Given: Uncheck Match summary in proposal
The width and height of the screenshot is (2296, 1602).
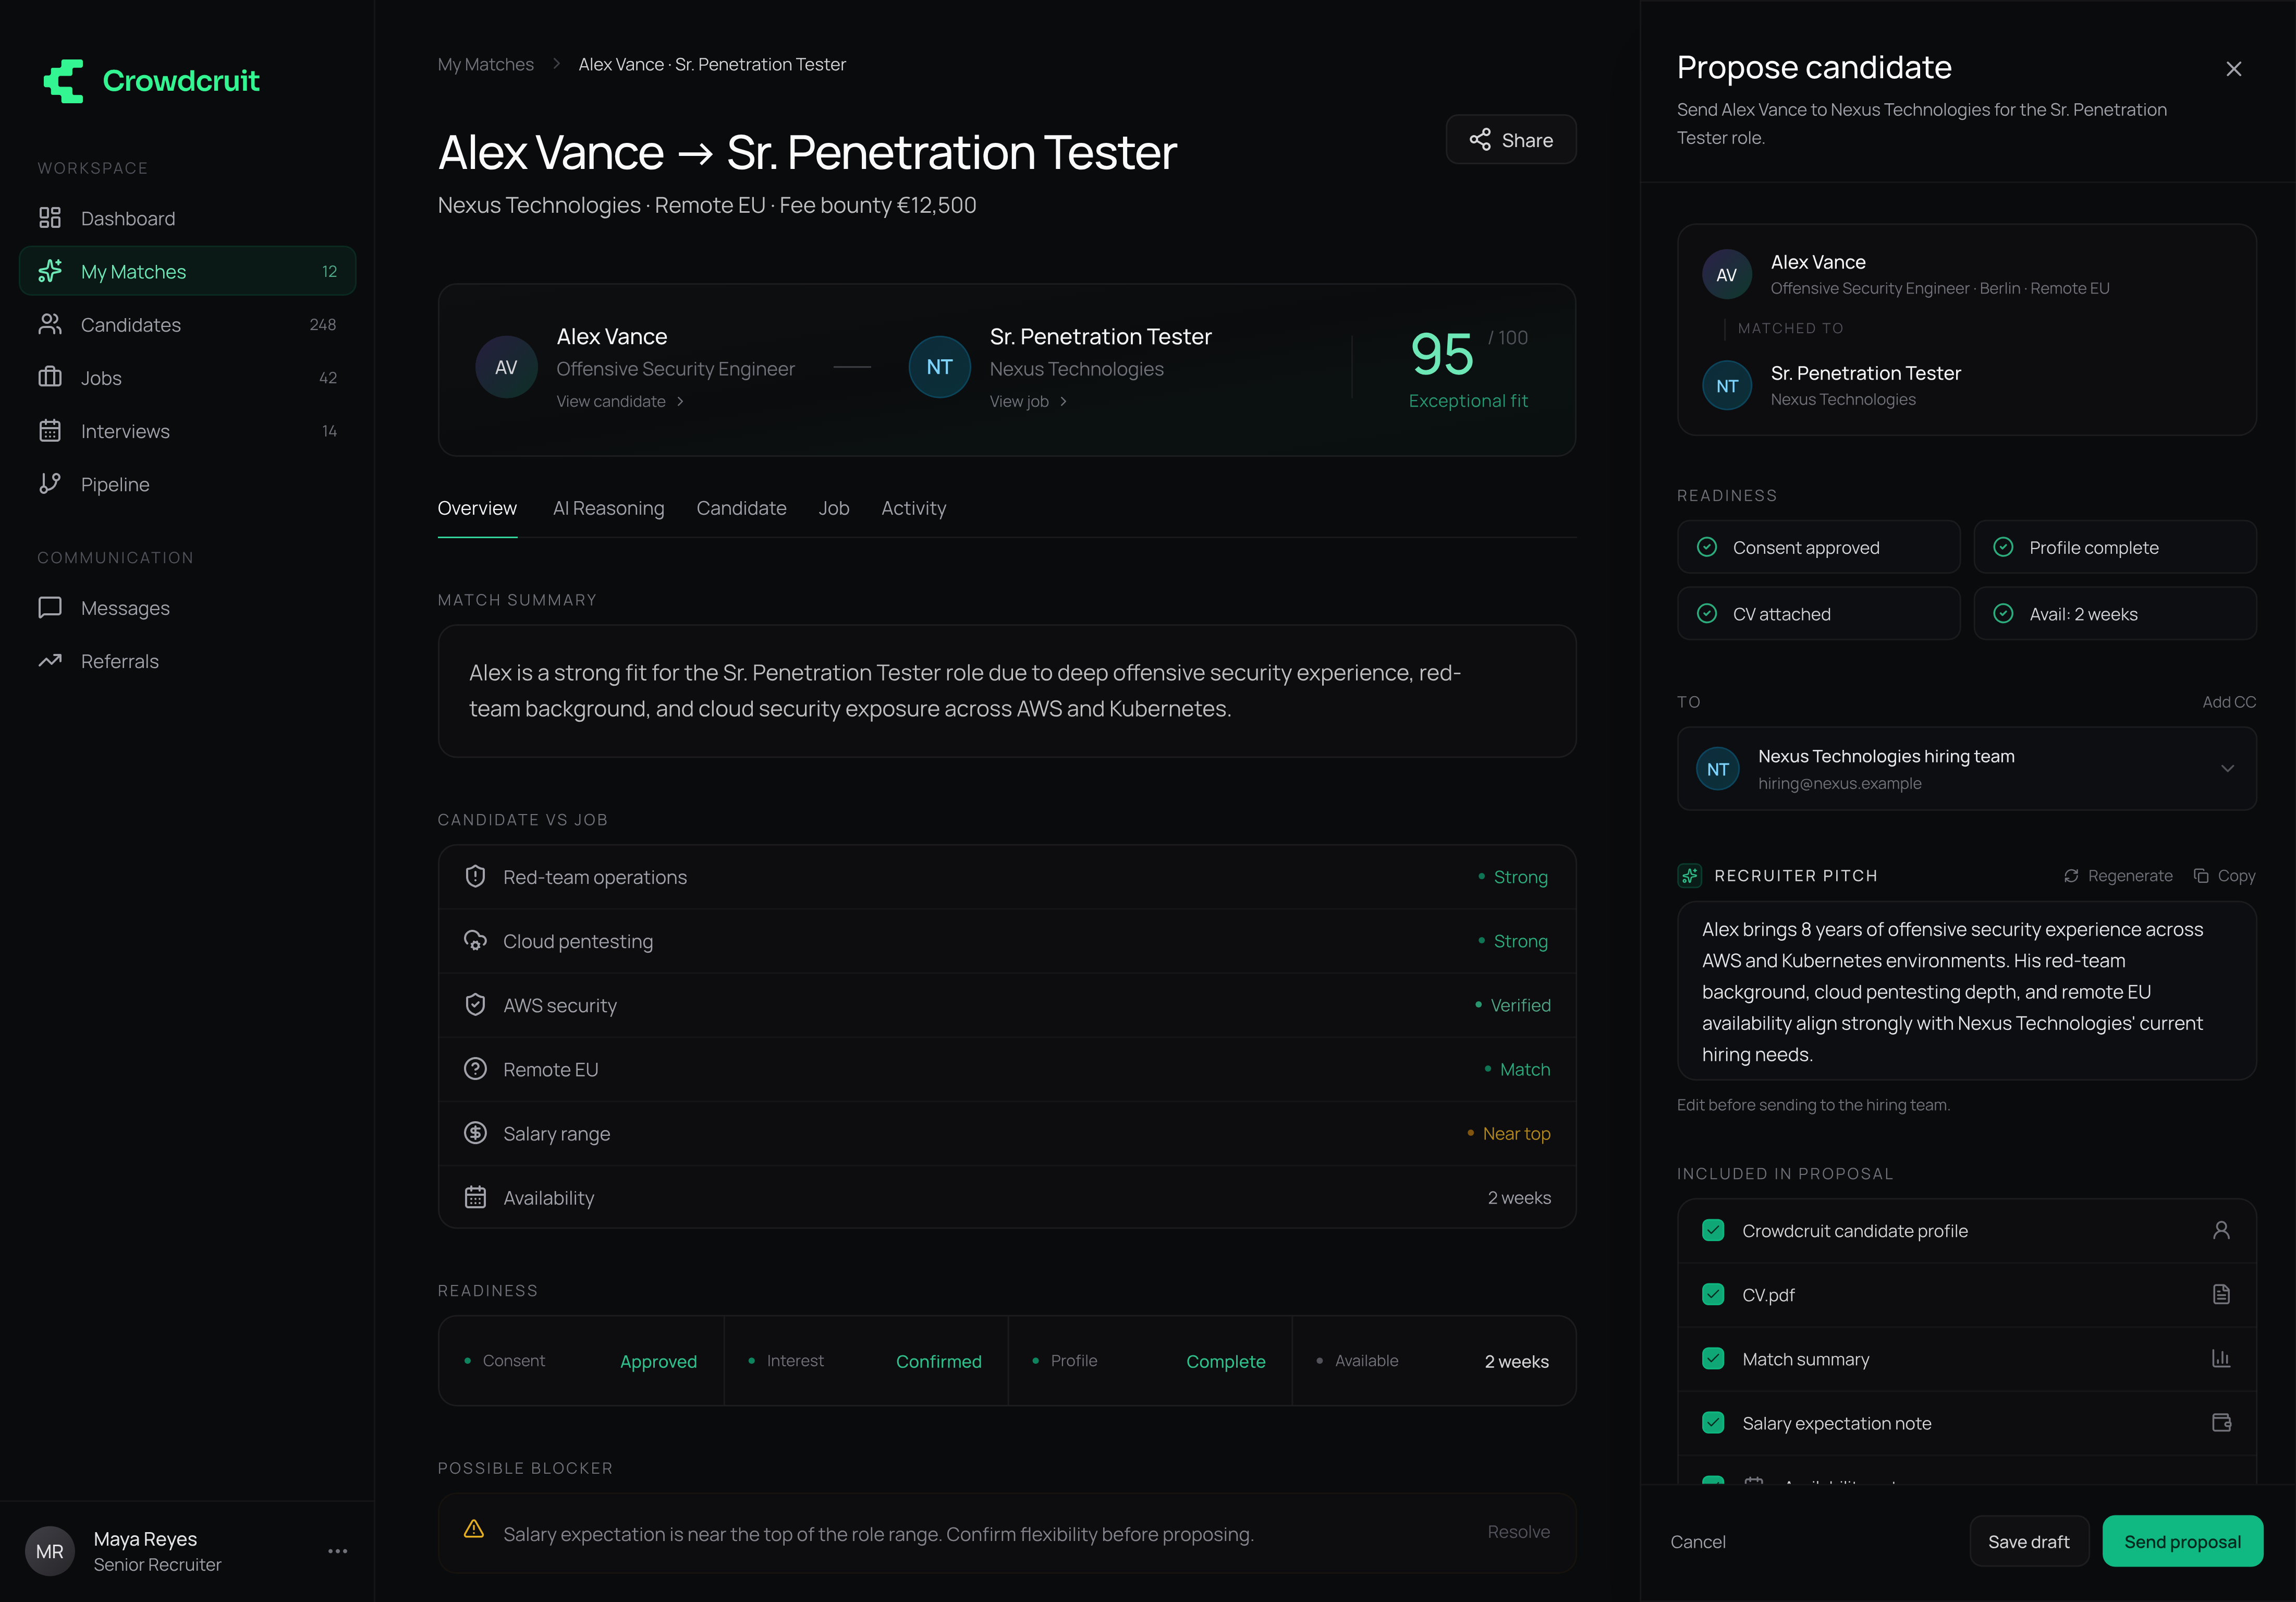Looking at the screenshot, I should click(x=1713, y=1358).
